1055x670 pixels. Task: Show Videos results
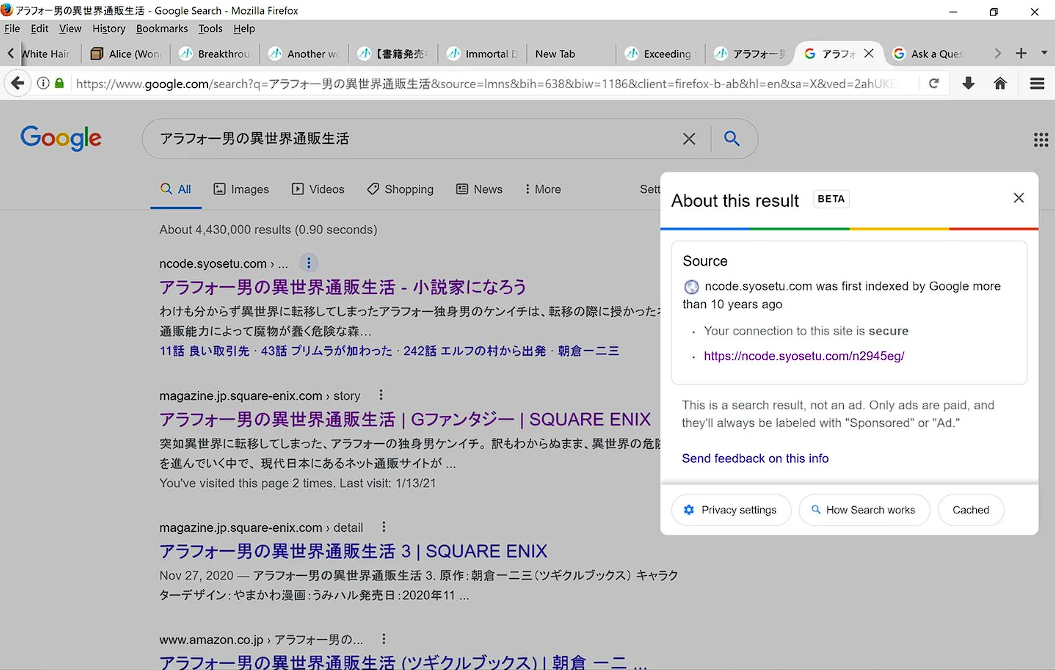point(318,190)
